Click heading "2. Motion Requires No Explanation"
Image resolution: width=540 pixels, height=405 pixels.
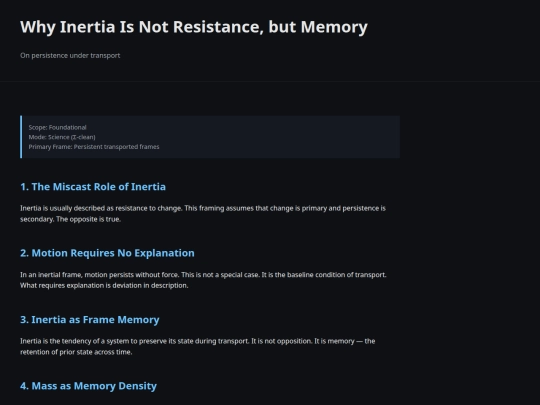click(x=107, y=253)
